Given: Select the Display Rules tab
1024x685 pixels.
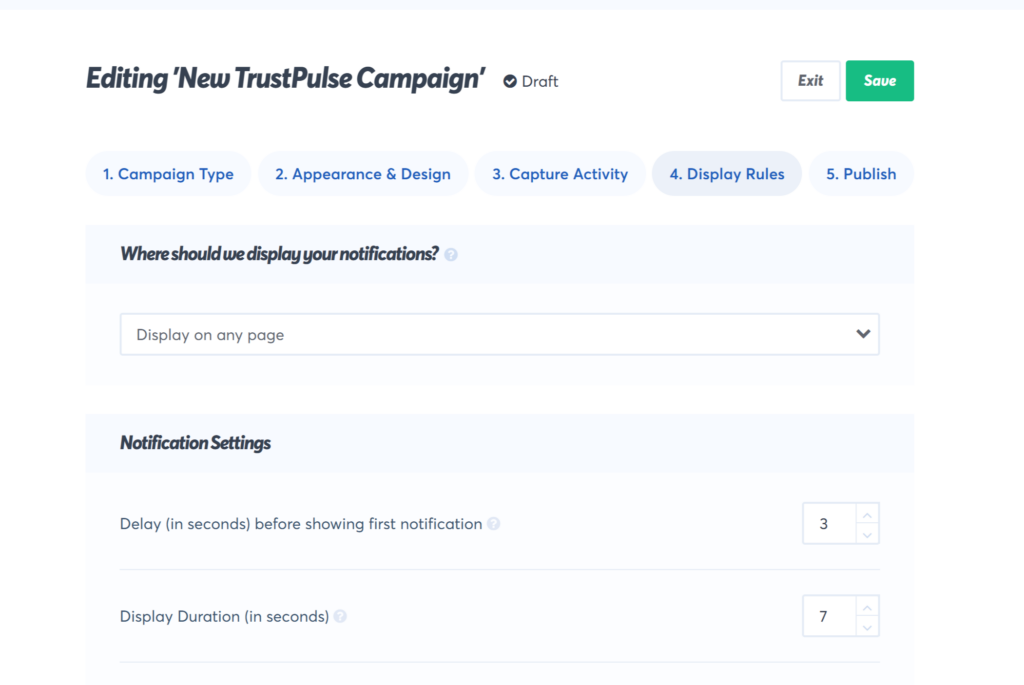Looking at the screenshot, I should point(727,174).
